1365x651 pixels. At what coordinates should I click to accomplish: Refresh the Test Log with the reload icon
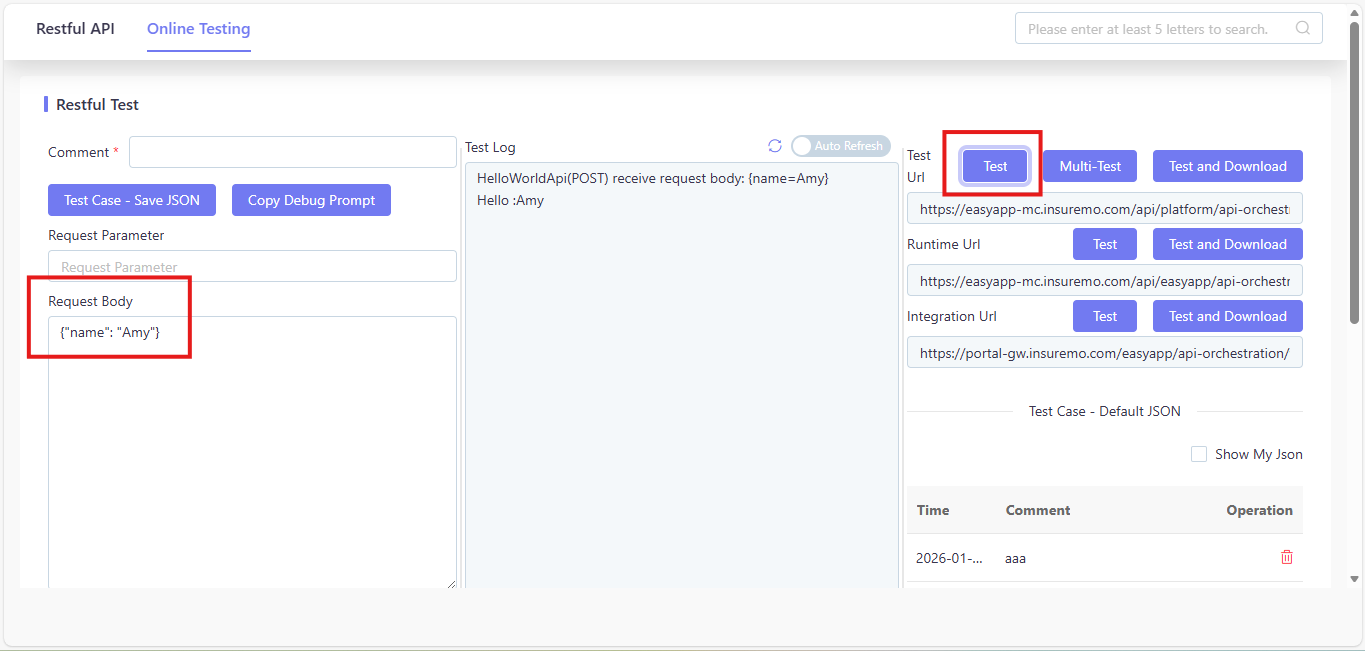click(775, 146)
